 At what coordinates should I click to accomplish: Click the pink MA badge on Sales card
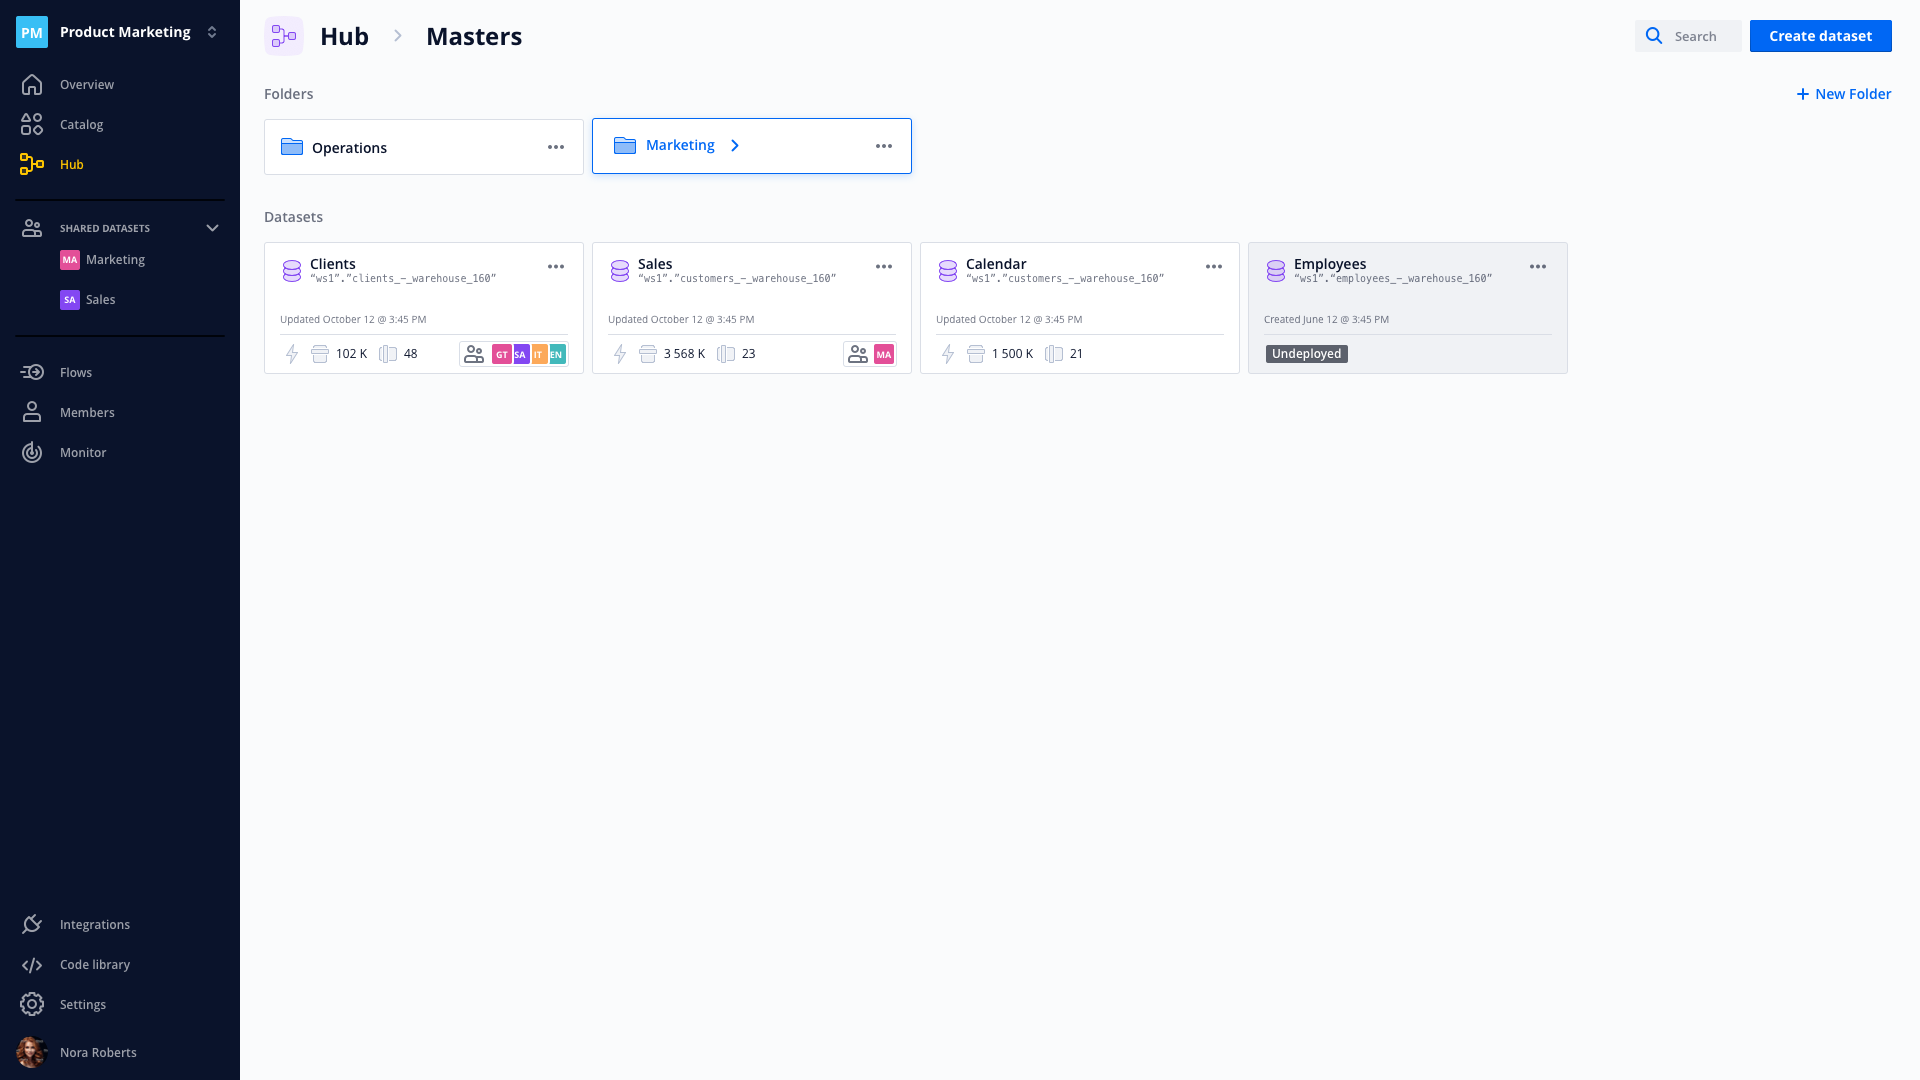(884, 354)
